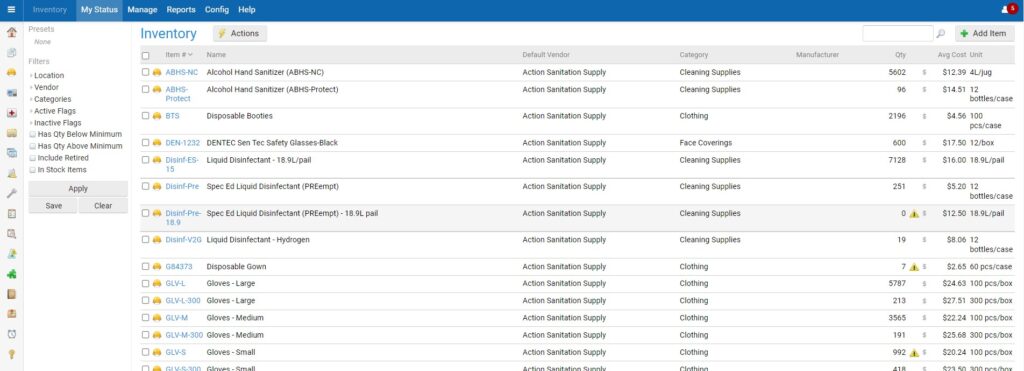The image size is (1024, 371).
Task: Open the red cross medical sidebar icon
Action: (11, 113)
